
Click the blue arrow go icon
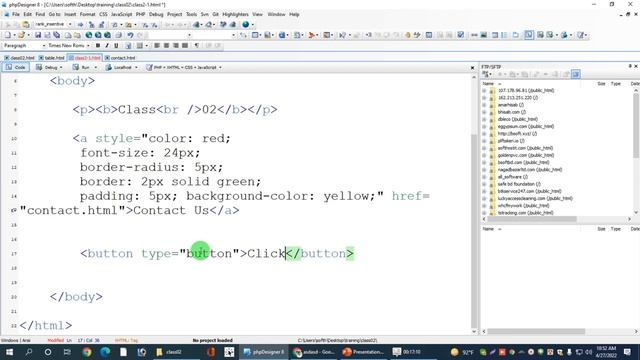coord(80,24)
